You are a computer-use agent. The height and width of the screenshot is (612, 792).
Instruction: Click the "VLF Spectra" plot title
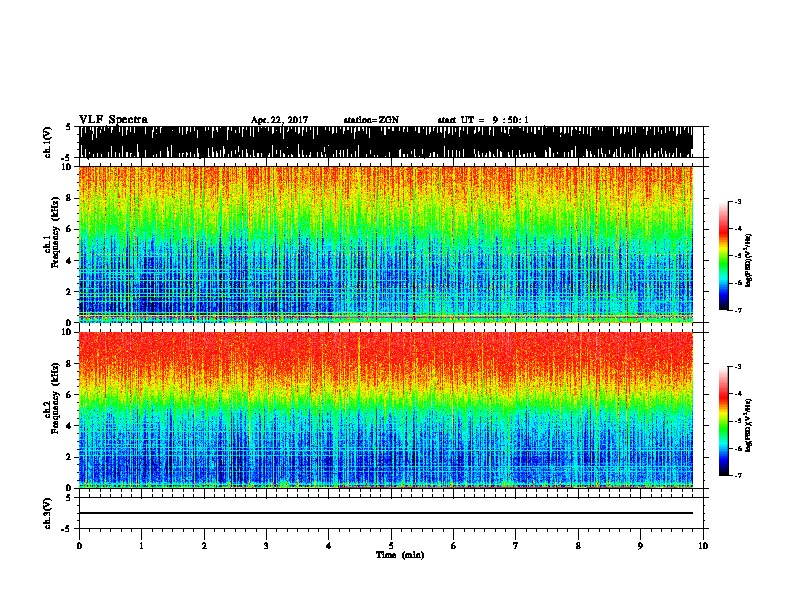pyautogui.click(x=113, y=120)
